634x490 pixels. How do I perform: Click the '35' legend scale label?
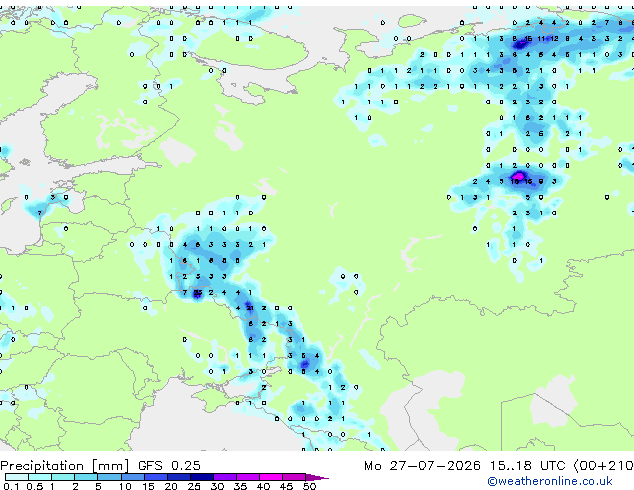(x=241, y=486)
